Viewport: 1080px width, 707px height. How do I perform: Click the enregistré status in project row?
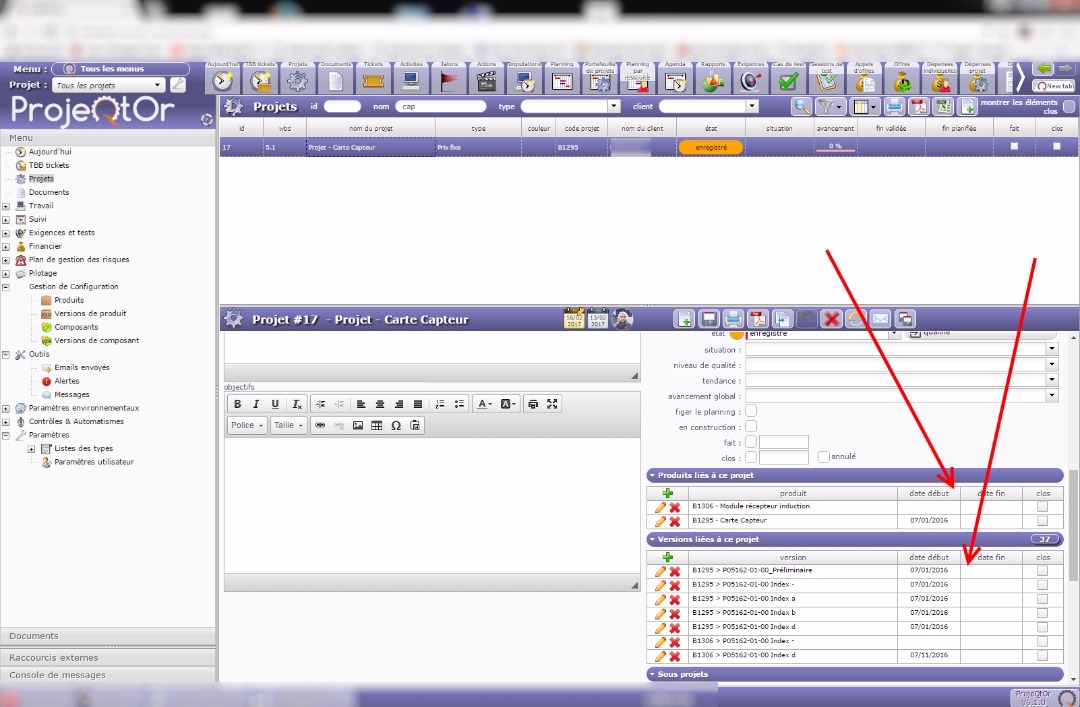pos(711,147)
